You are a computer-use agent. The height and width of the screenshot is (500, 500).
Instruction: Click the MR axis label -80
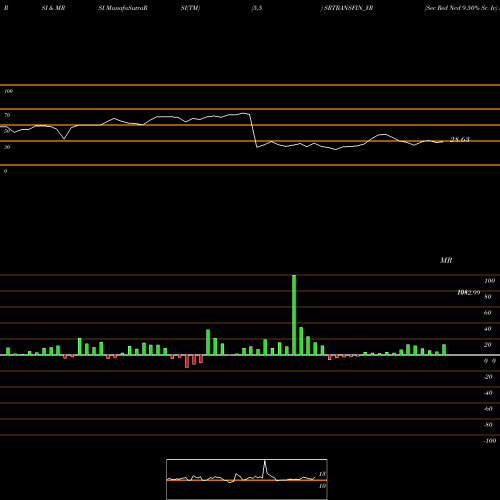(488, 425)
